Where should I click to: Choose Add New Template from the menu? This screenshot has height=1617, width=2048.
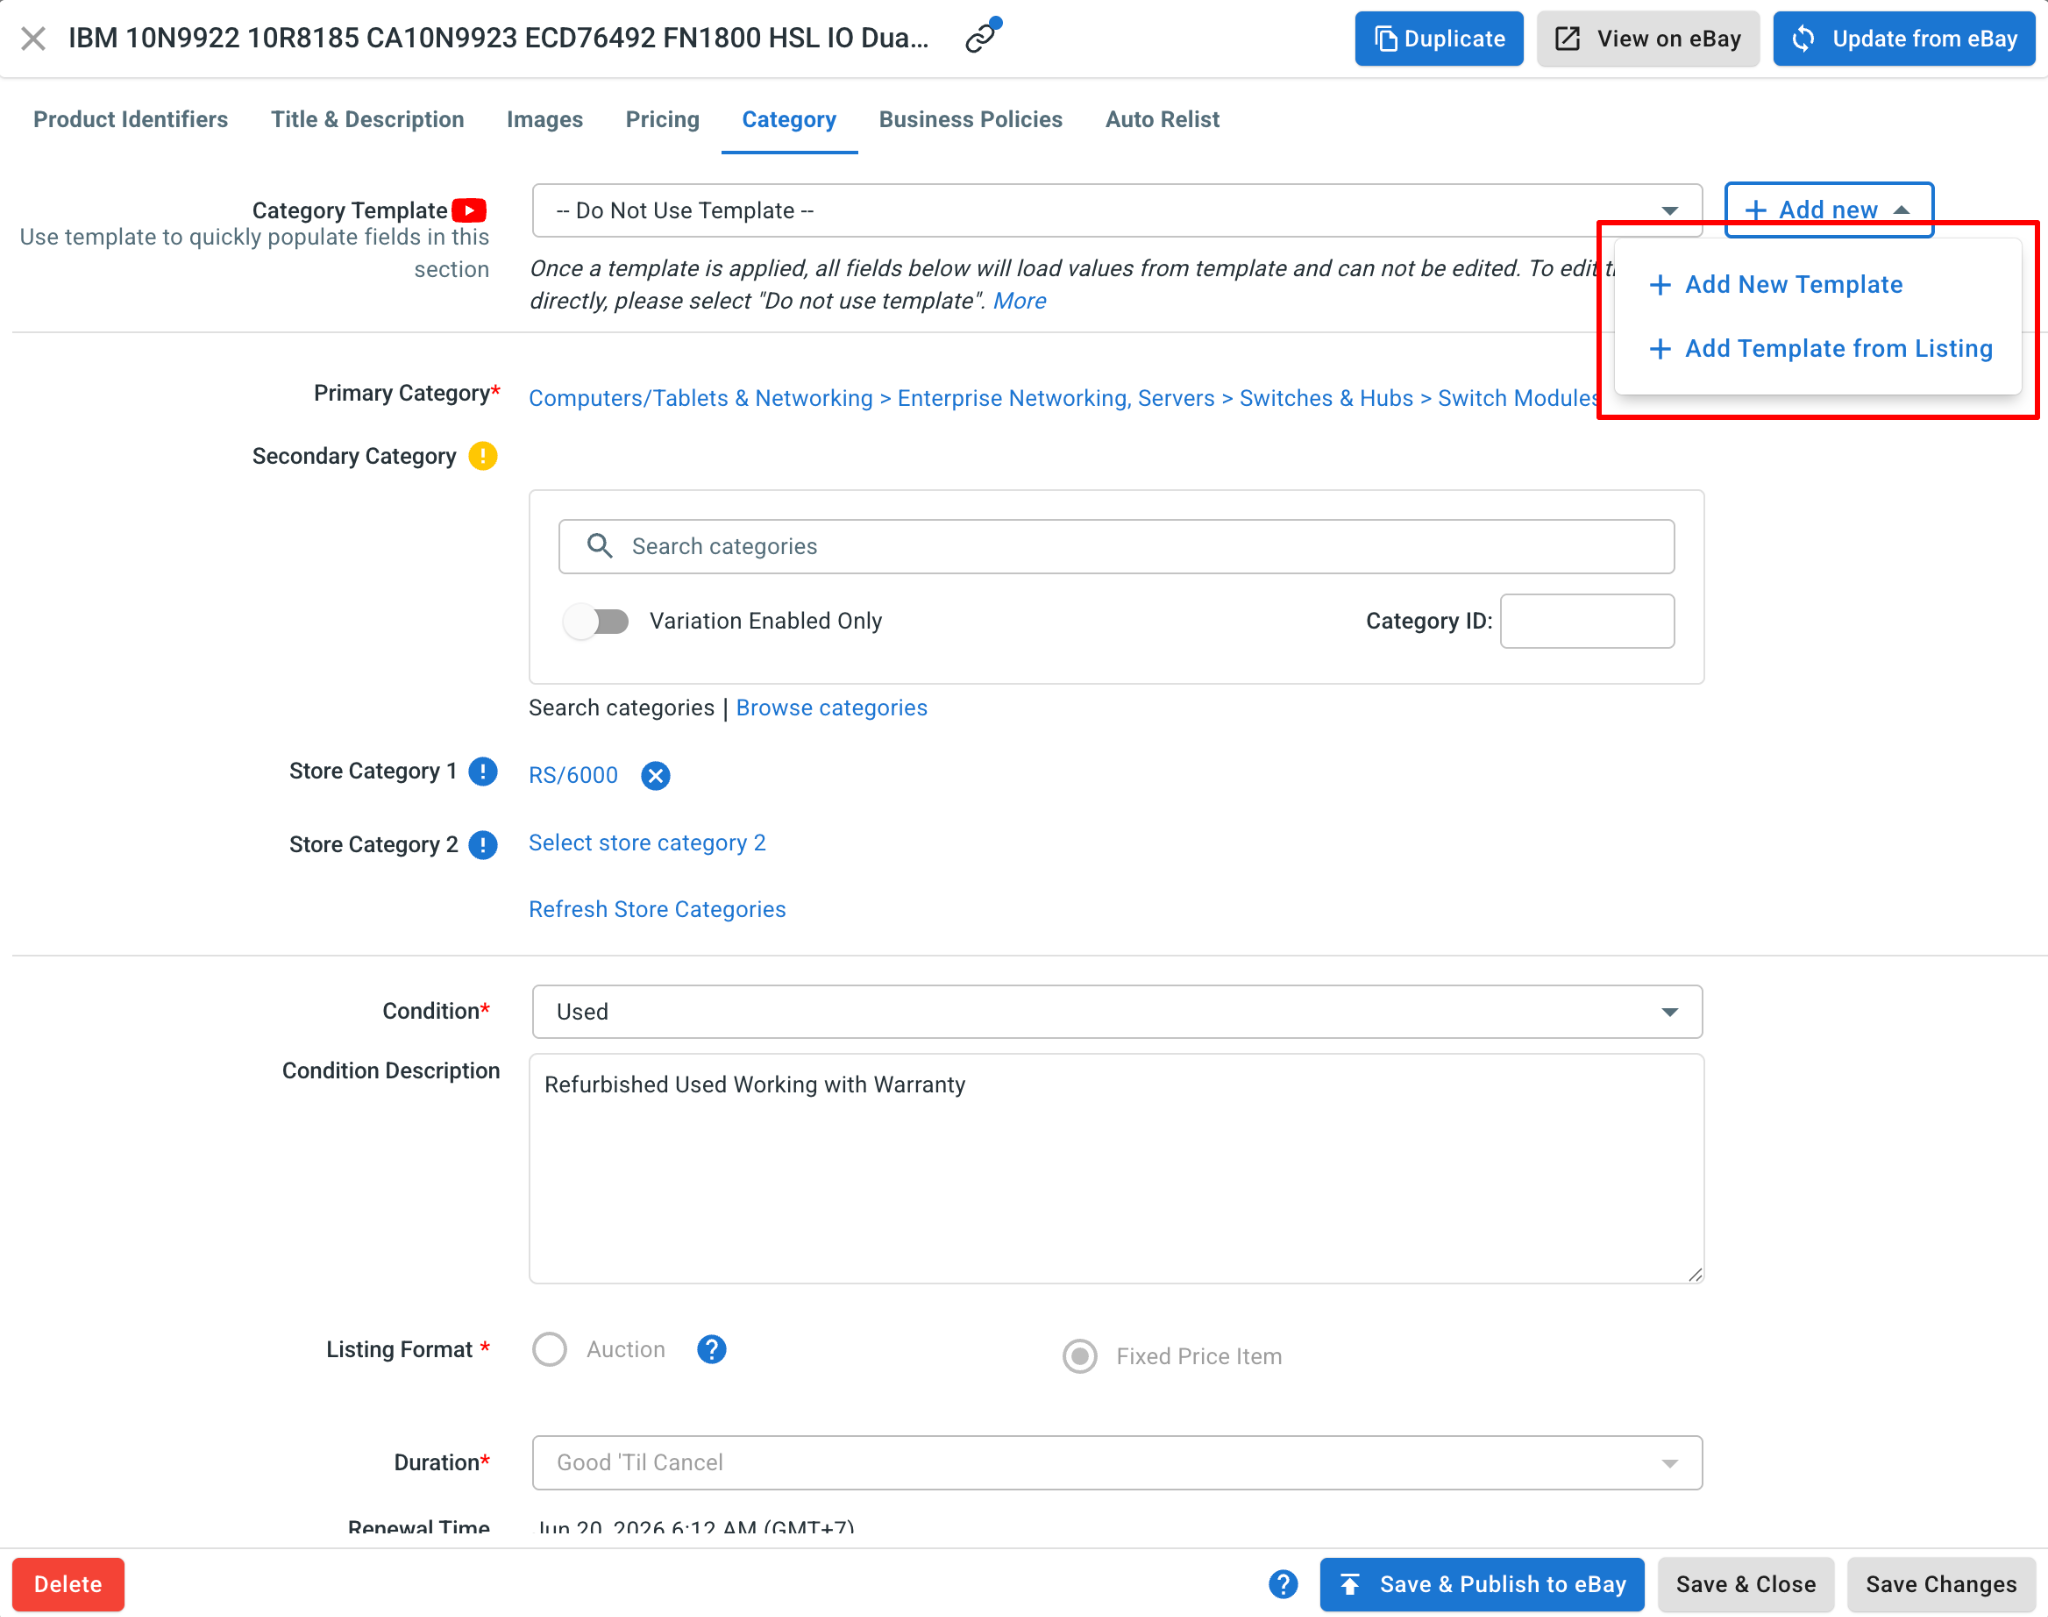[x=1776, y=285]
